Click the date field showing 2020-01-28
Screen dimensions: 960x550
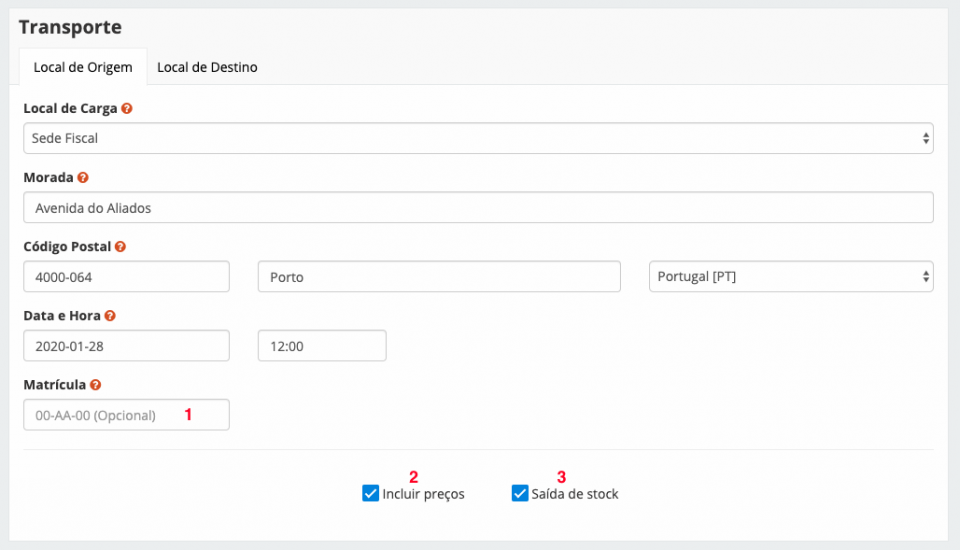click(126, 346)
